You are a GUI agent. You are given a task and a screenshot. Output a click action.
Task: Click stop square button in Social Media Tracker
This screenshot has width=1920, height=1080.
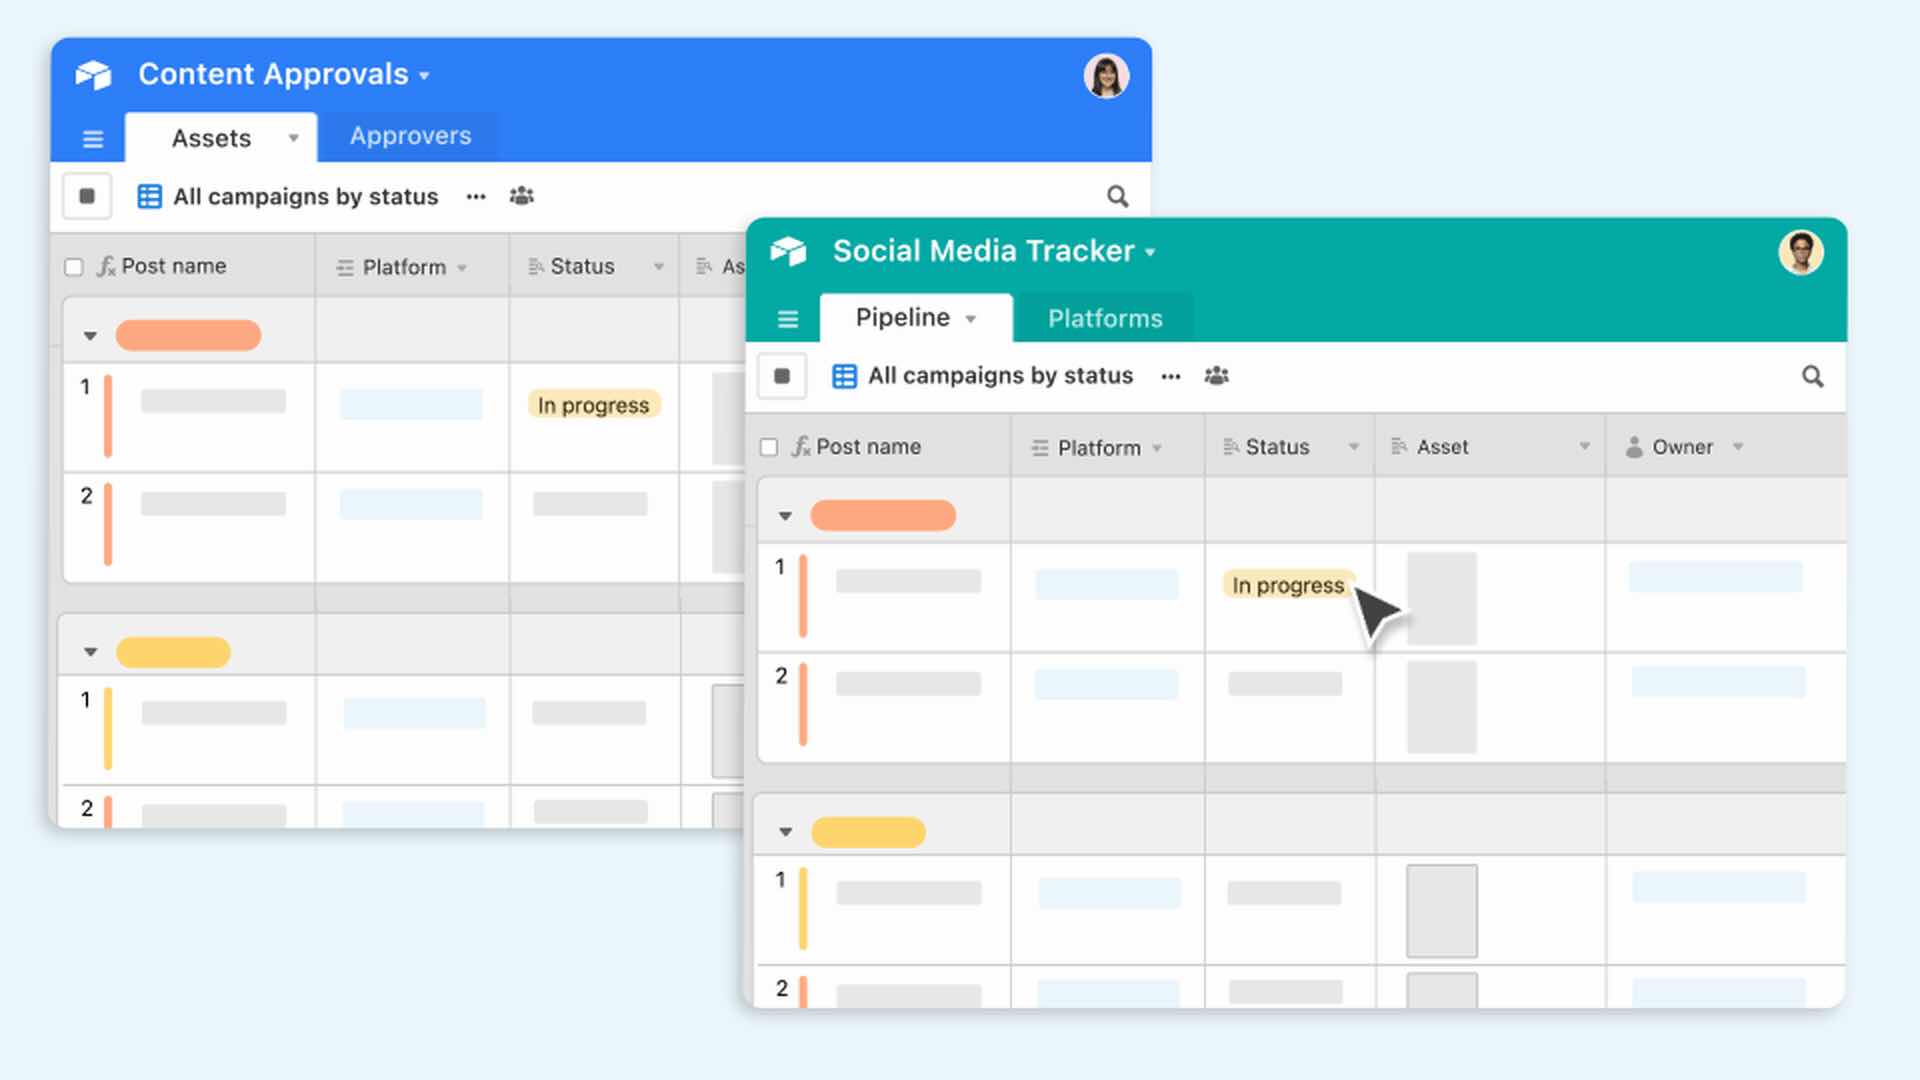pos(782,376)
